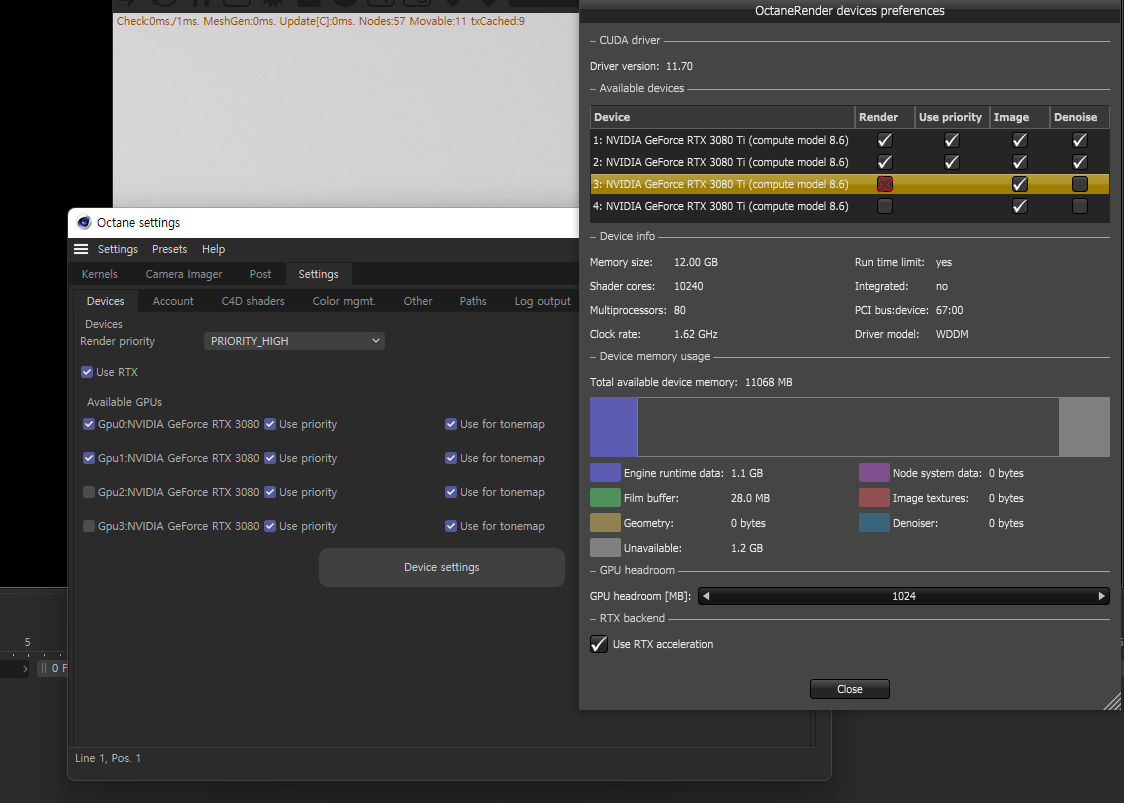Toggle Denoise checkbox for device 1
The width and height of the screenshot is (1124, 803).
pyautogui.click(x=1080, y=141)
